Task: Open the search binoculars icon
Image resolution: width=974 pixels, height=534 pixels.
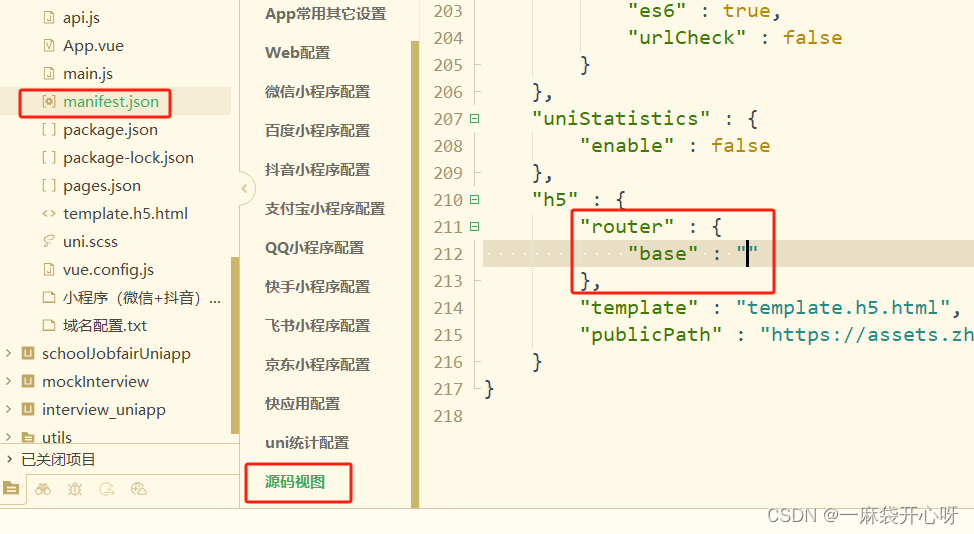Action: [x=43, y=489]
